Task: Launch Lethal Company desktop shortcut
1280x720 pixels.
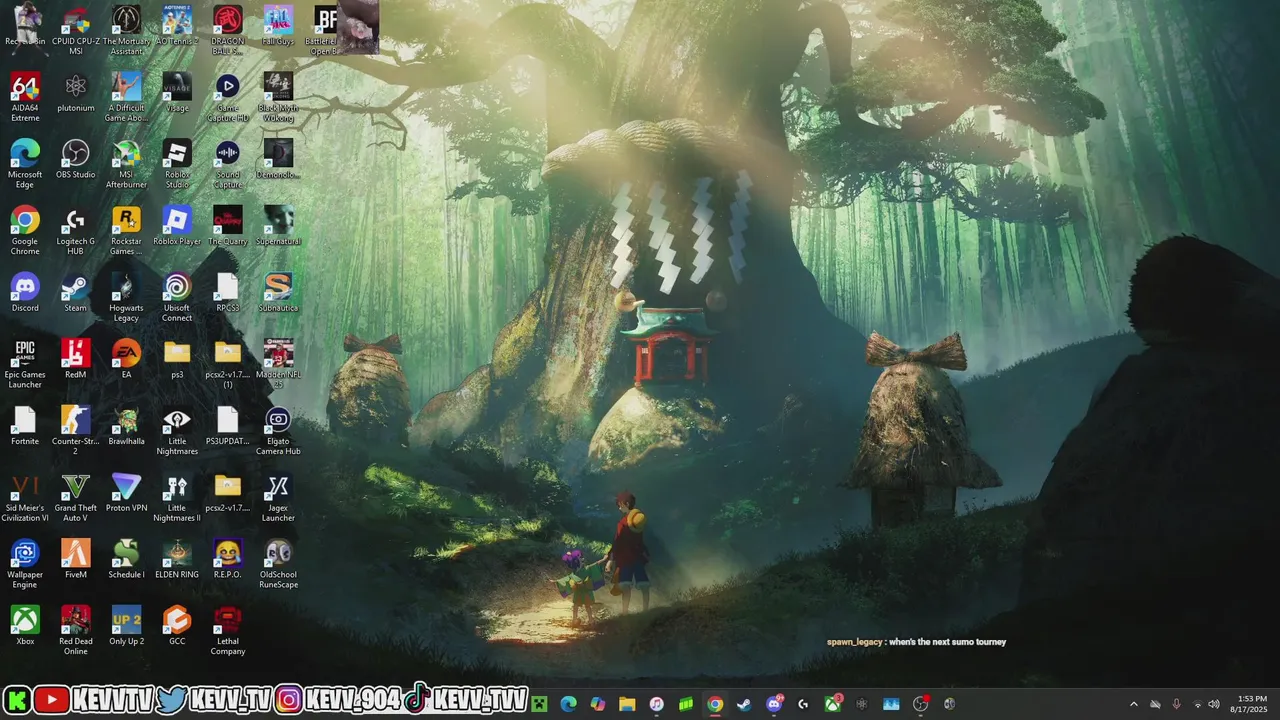Action: tap(228, 631)
